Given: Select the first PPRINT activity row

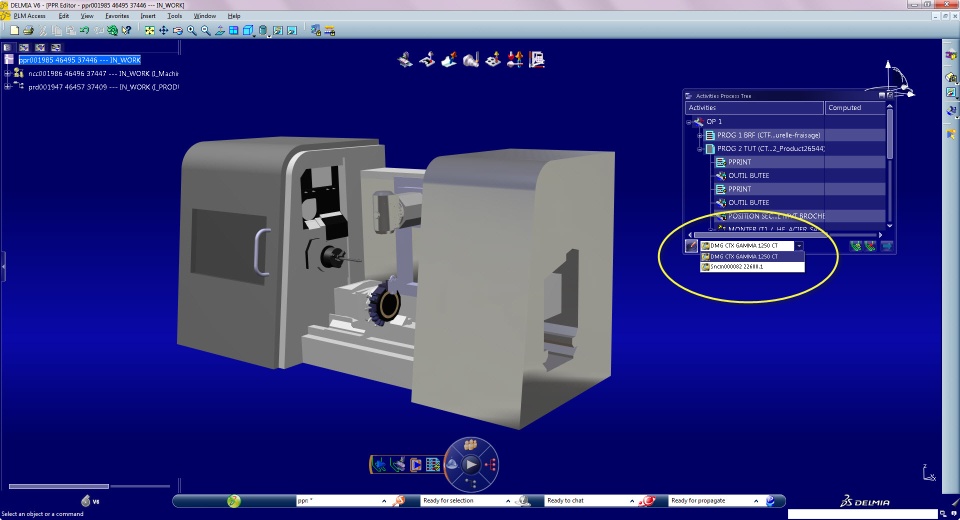Looking at the screenshot, I should (x=800, y=162).
